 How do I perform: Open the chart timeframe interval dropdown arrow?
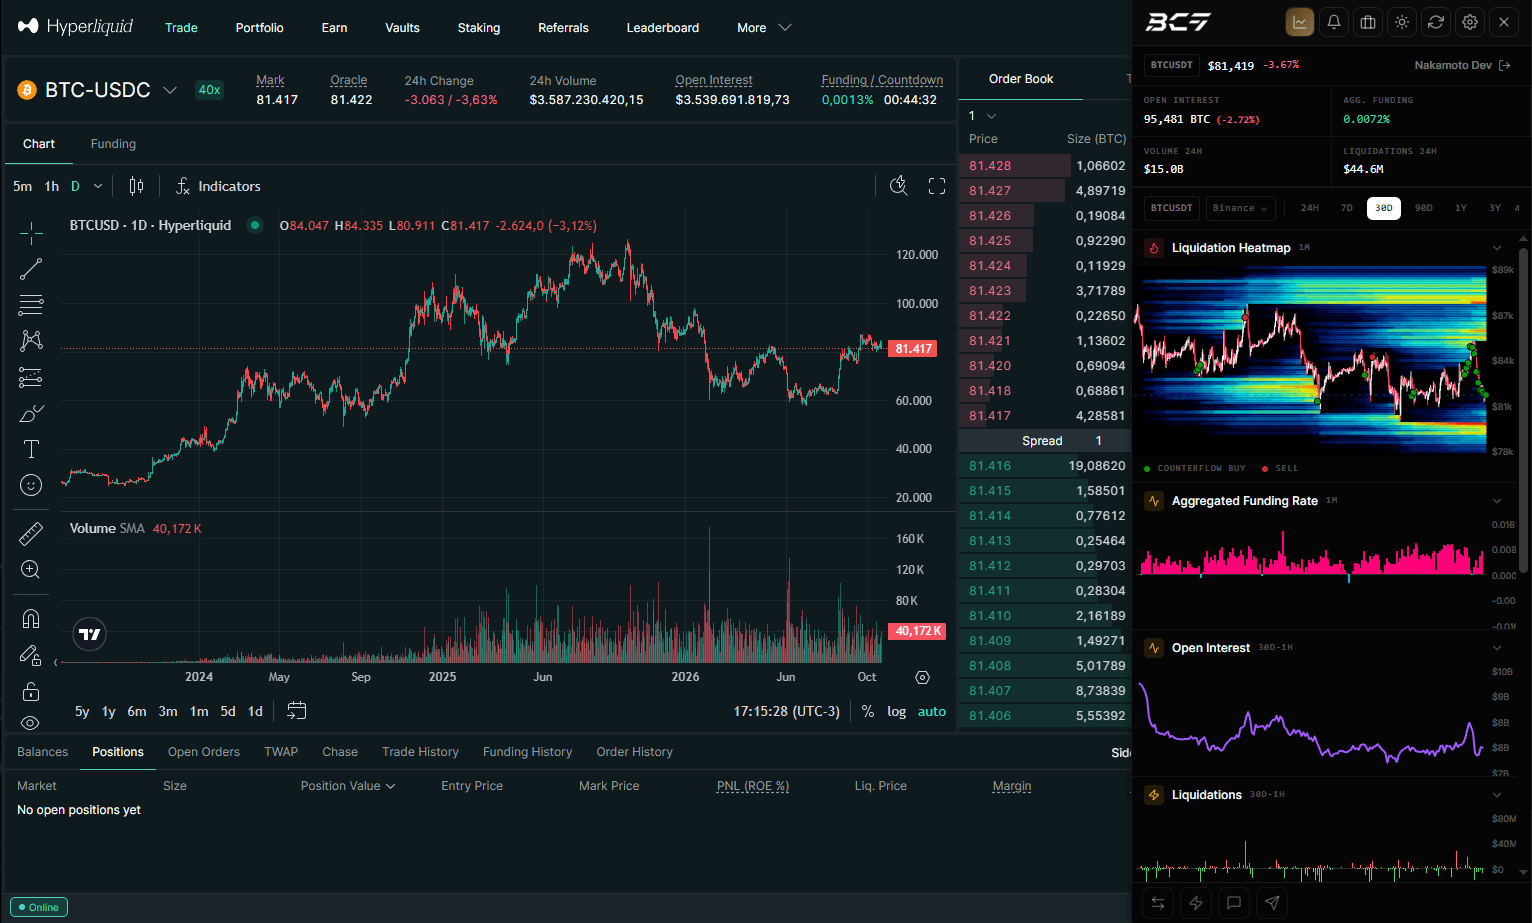pyautogui.click(x=98, y=186)
